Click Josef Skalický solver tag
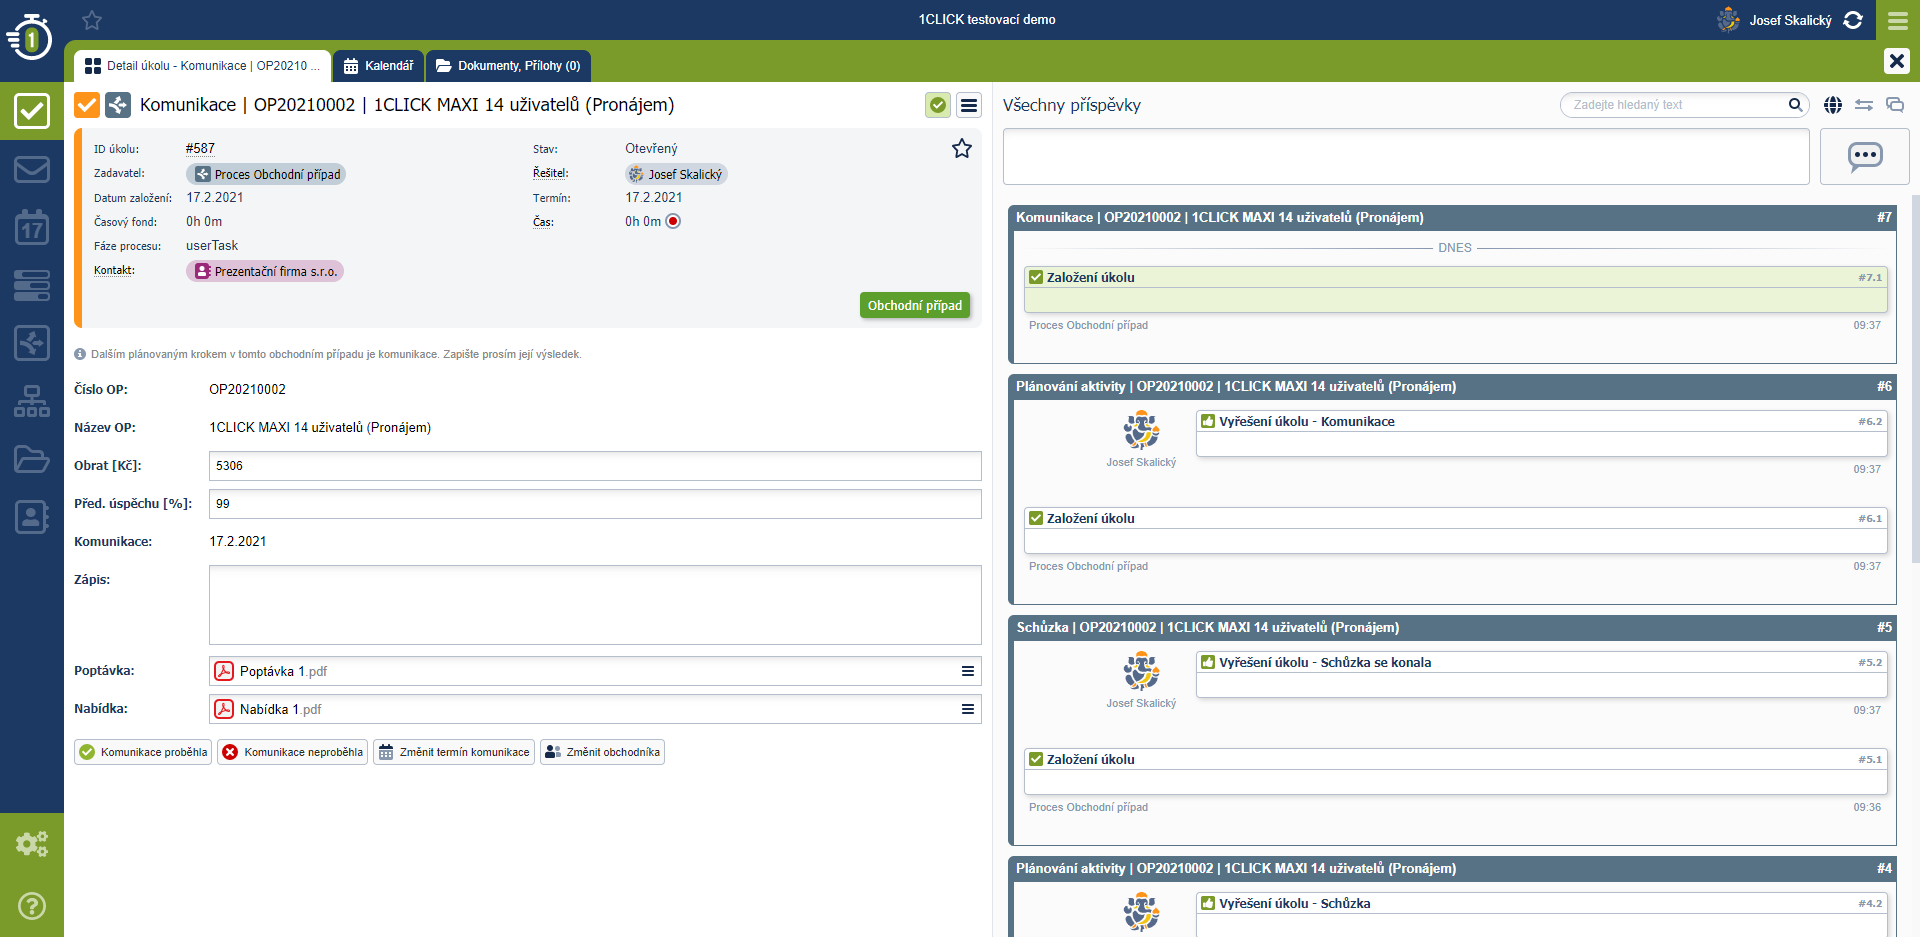 pyautogui.click(x=676, y=174)
